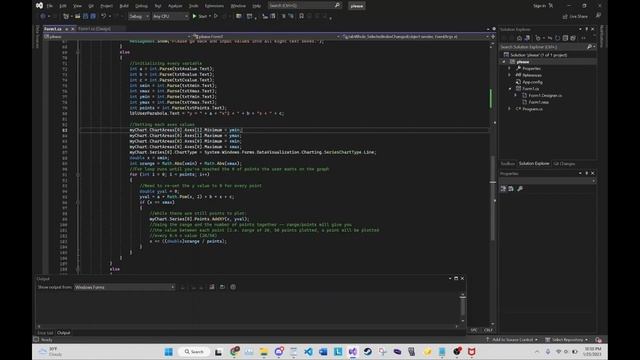This screenshot has height=360, width=640.
Task: Collapse the else block outline marker
Action: 78,52
